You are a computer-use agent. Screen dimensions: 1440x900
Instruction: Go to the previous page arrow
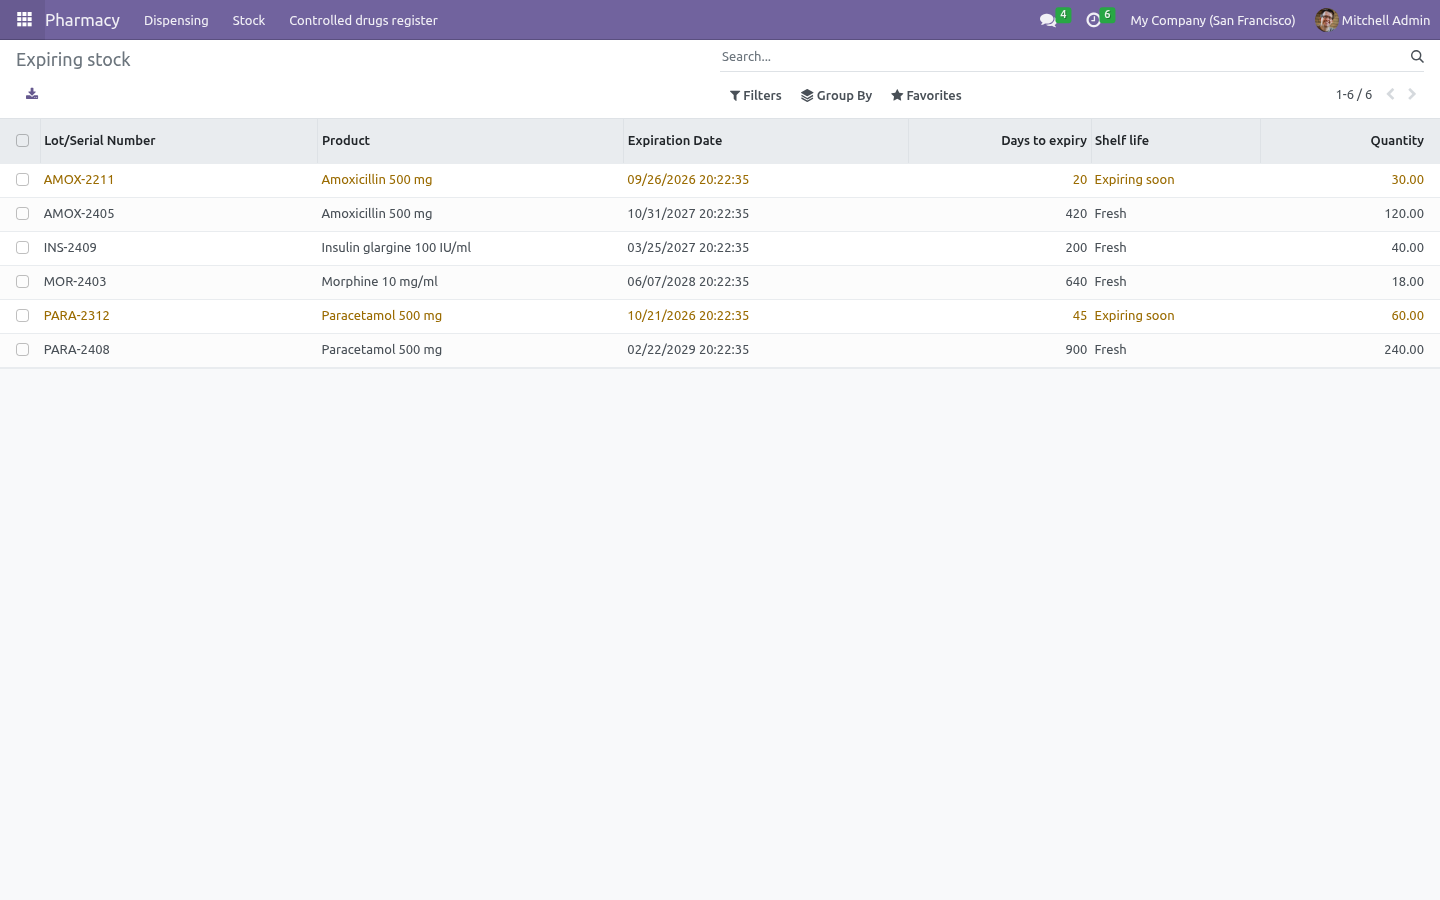point(1390,94)
